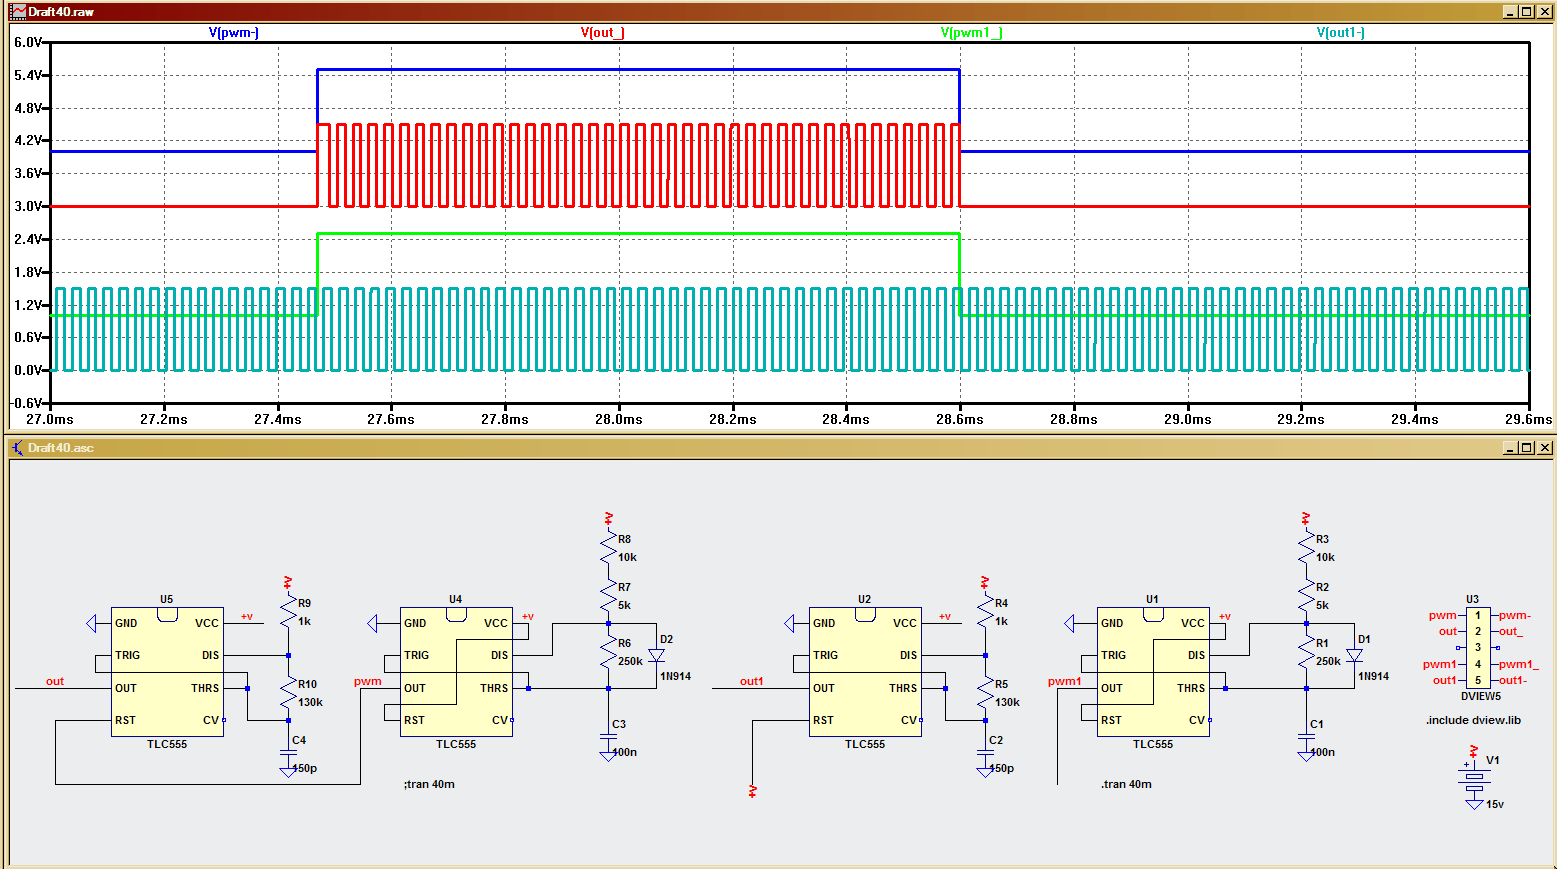Select resistor R2 5k symbol

click(x=1306, y=596)
